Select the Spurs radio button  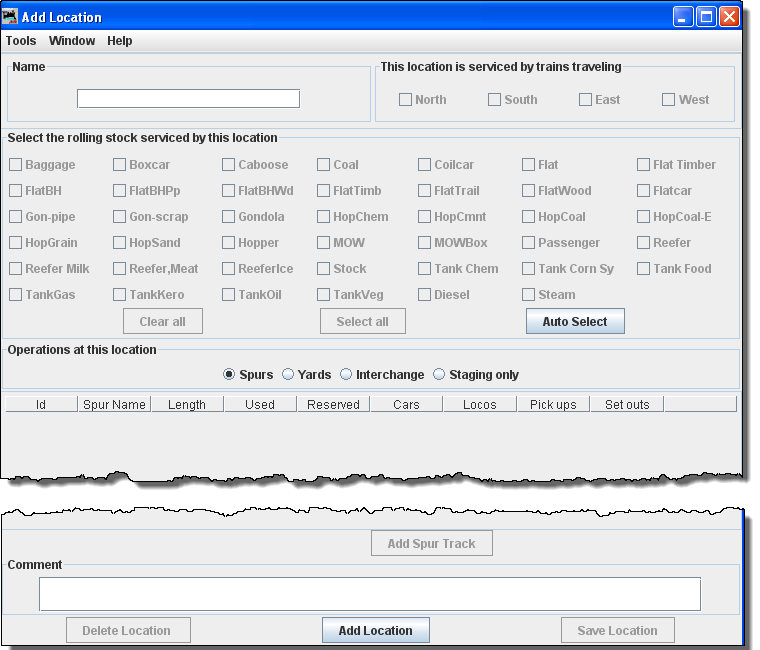(230, 375)
